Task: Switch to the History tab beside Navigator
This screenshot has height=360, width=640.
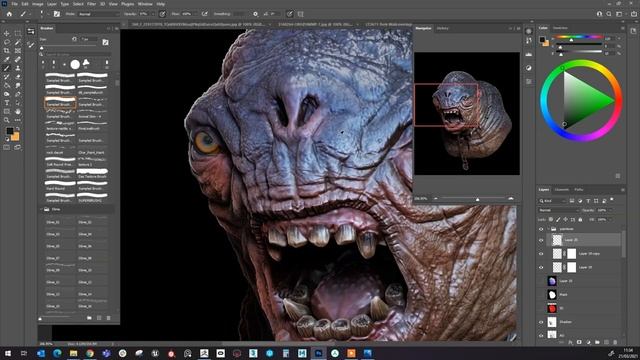Action: 442,29
